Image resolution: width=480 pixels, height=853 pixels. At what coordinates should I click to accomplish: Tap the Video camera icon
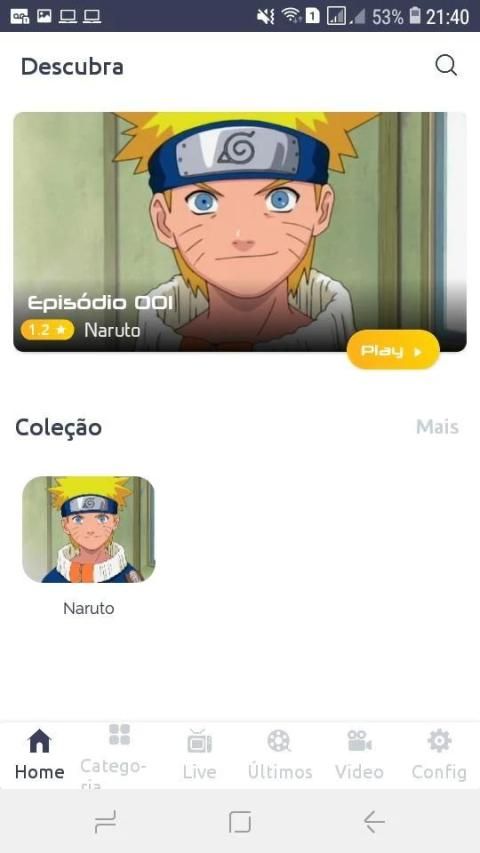click(359, 741)
